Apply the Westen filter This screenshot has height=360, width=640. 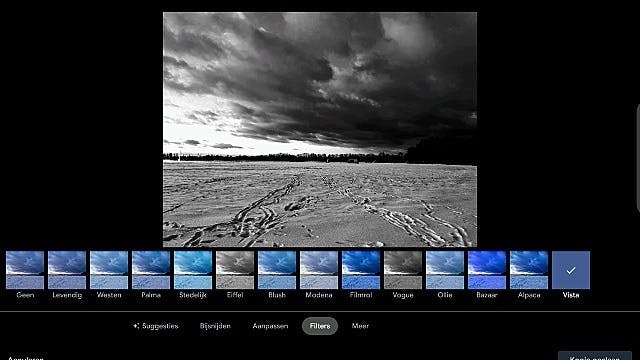click(x=109, y=270)
